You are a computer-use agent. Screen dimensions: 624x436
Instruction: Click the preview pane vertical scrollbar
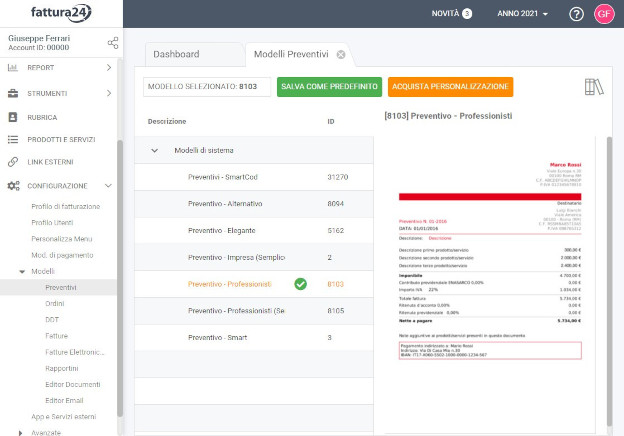[x=609, y=281]
